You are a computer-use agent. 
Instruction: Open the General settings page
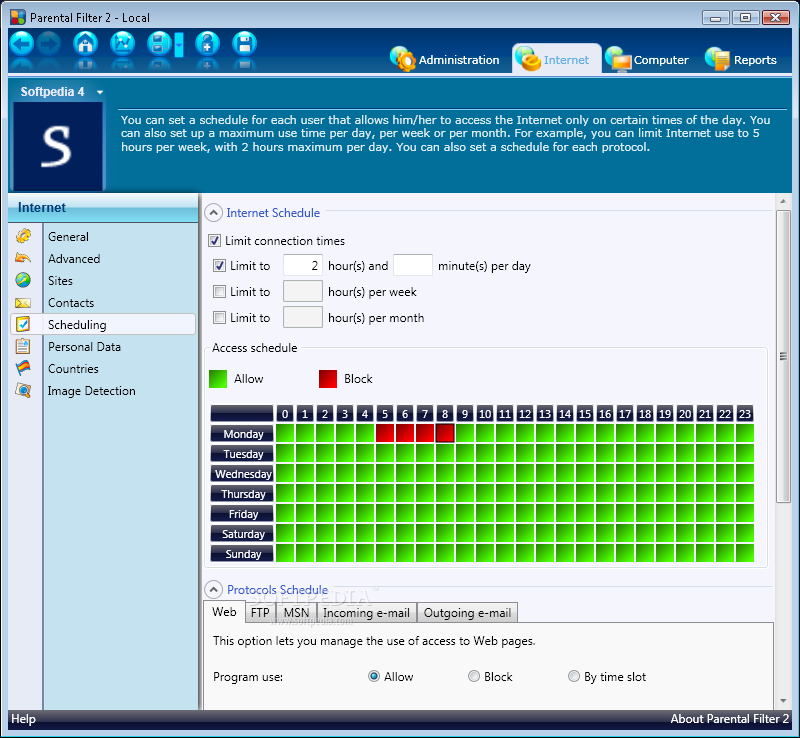point(68,237)
